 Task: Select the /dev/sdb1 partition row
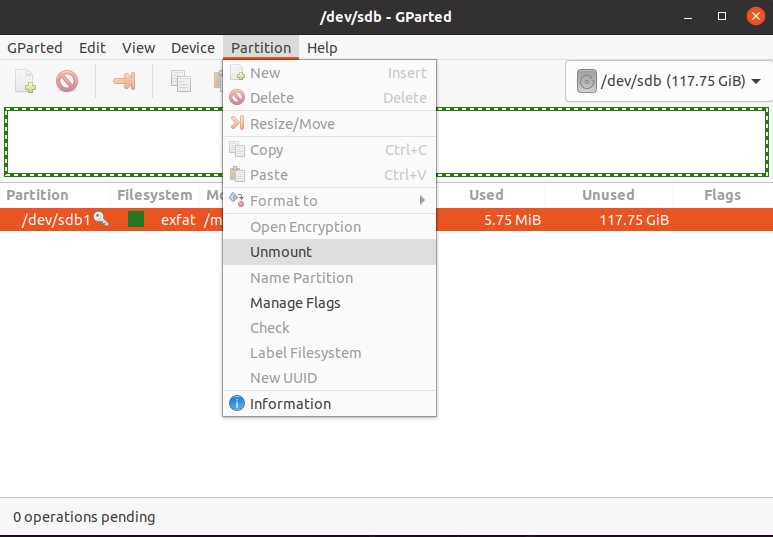point(600,220)
